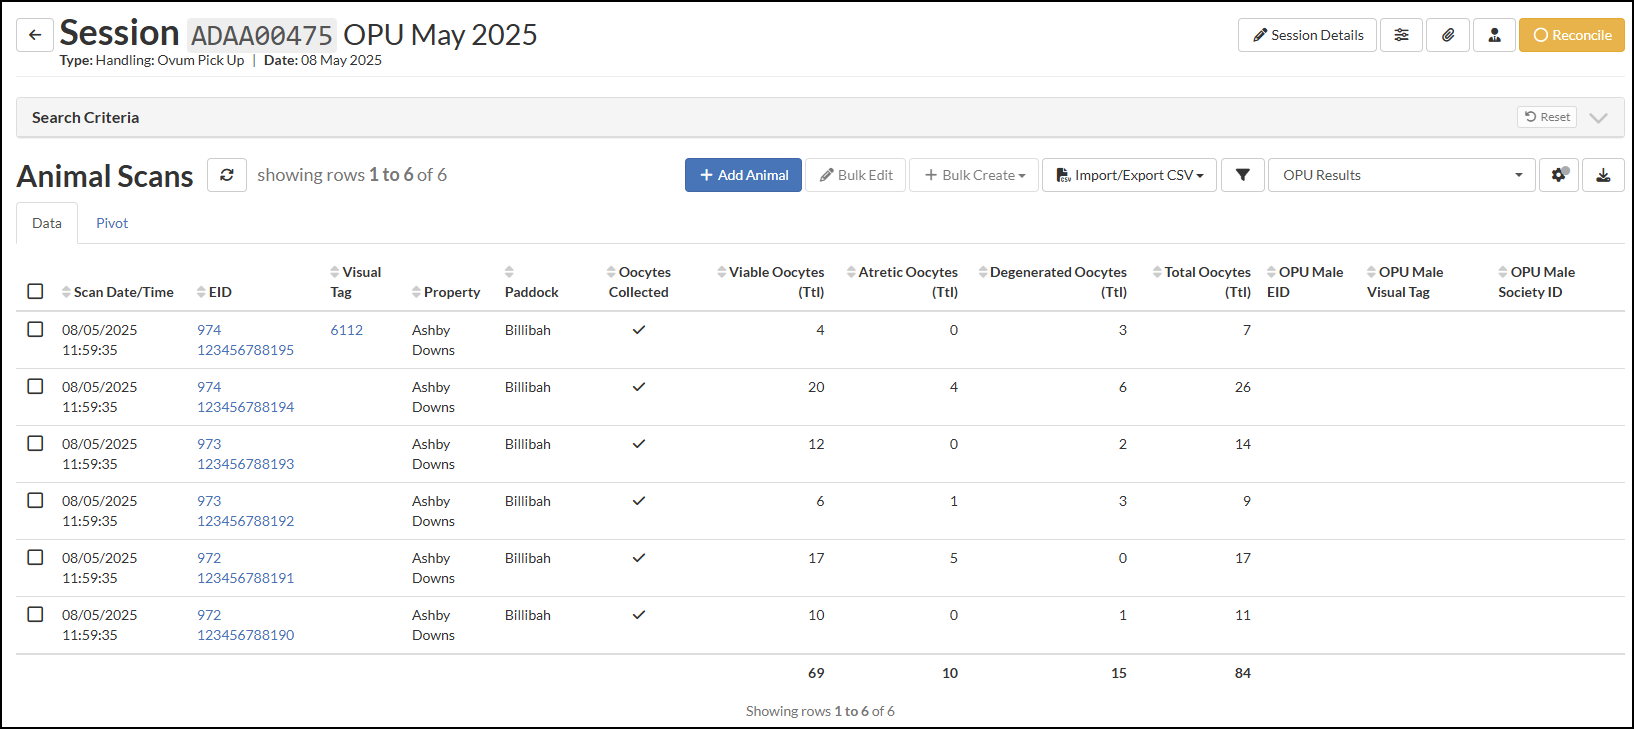
Task: Click the download icon button
Action: coord(1603,175)
